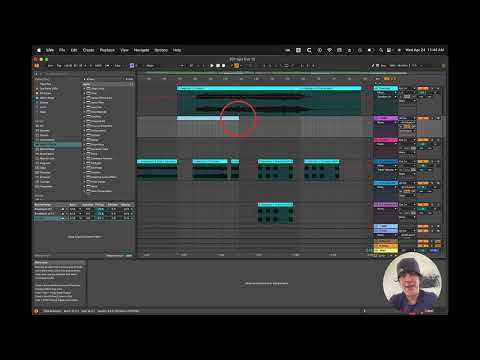Select clip on purple track lane

coord(275,212)
